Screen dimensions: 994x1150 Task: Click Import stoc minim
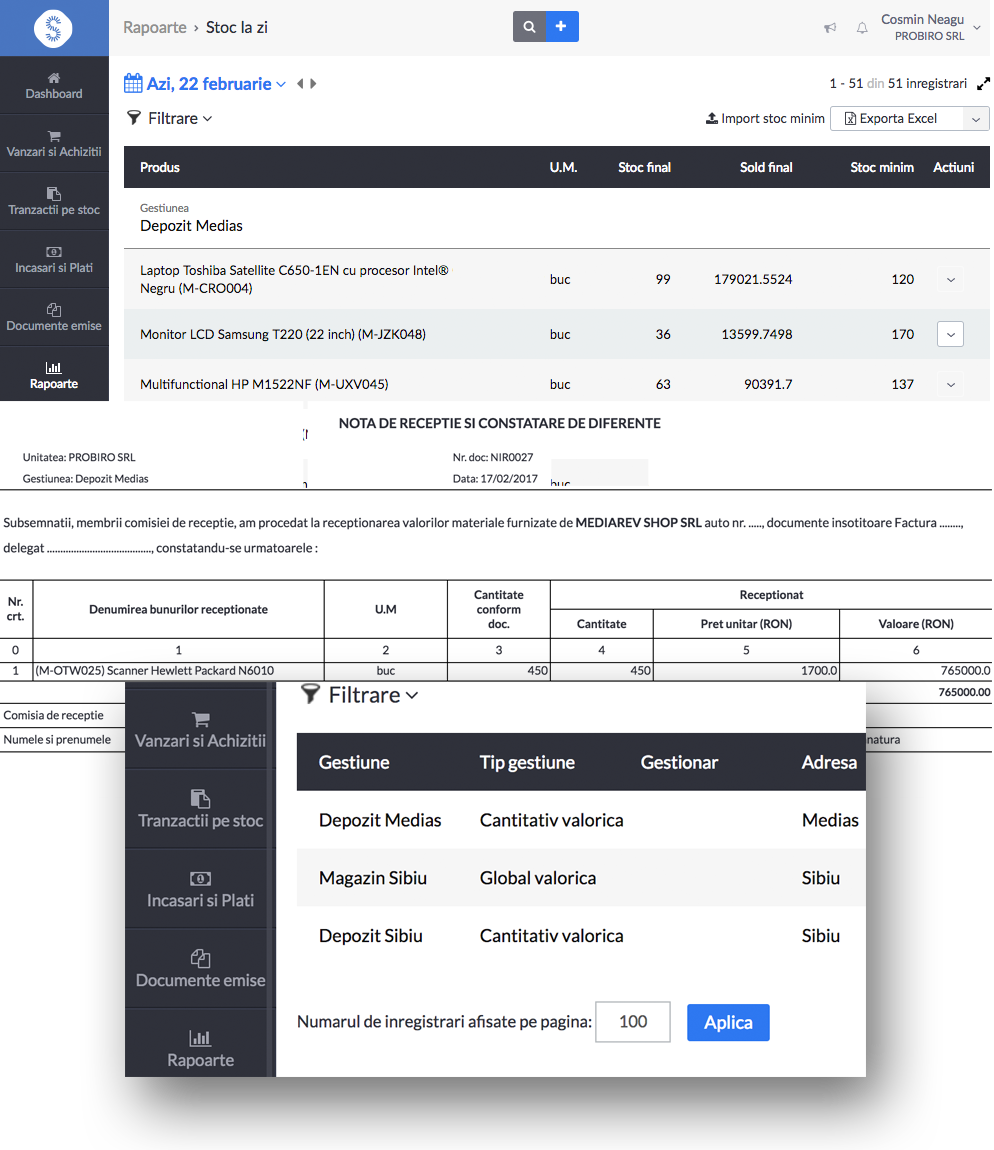click(765, 119)
